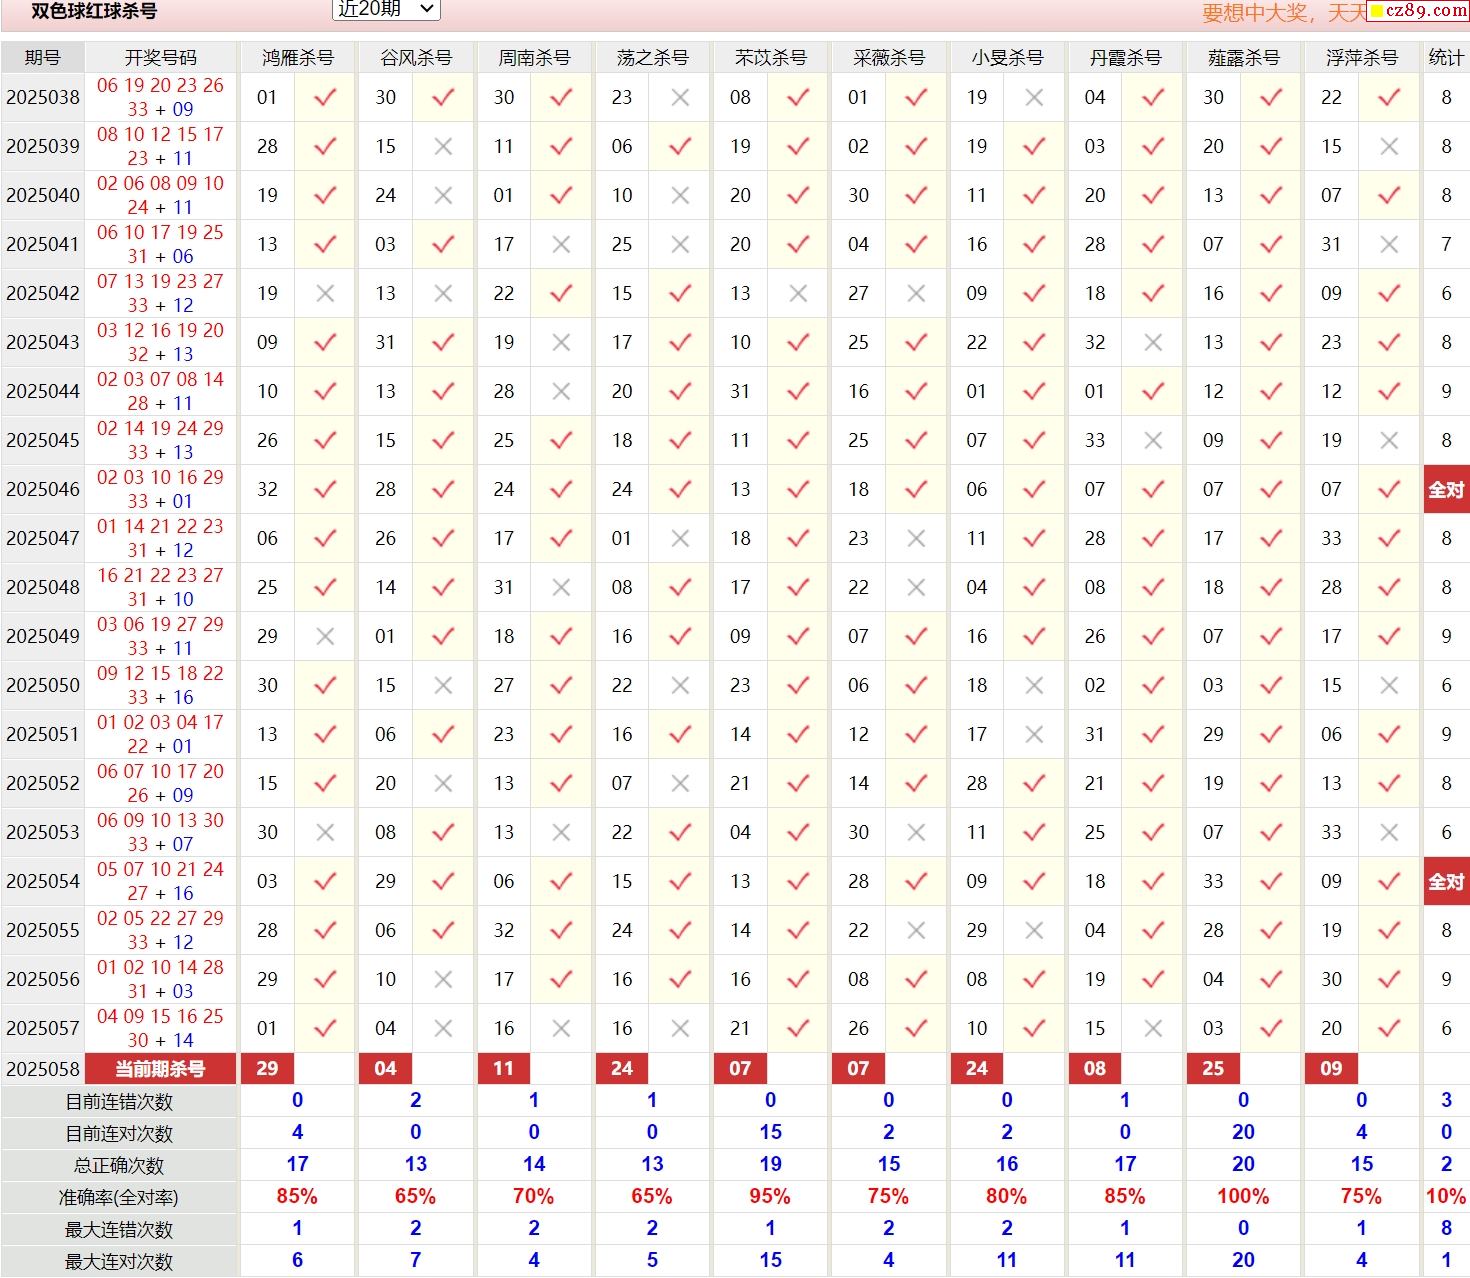Click the 总正确次数 row label

tap(119, 1166)
